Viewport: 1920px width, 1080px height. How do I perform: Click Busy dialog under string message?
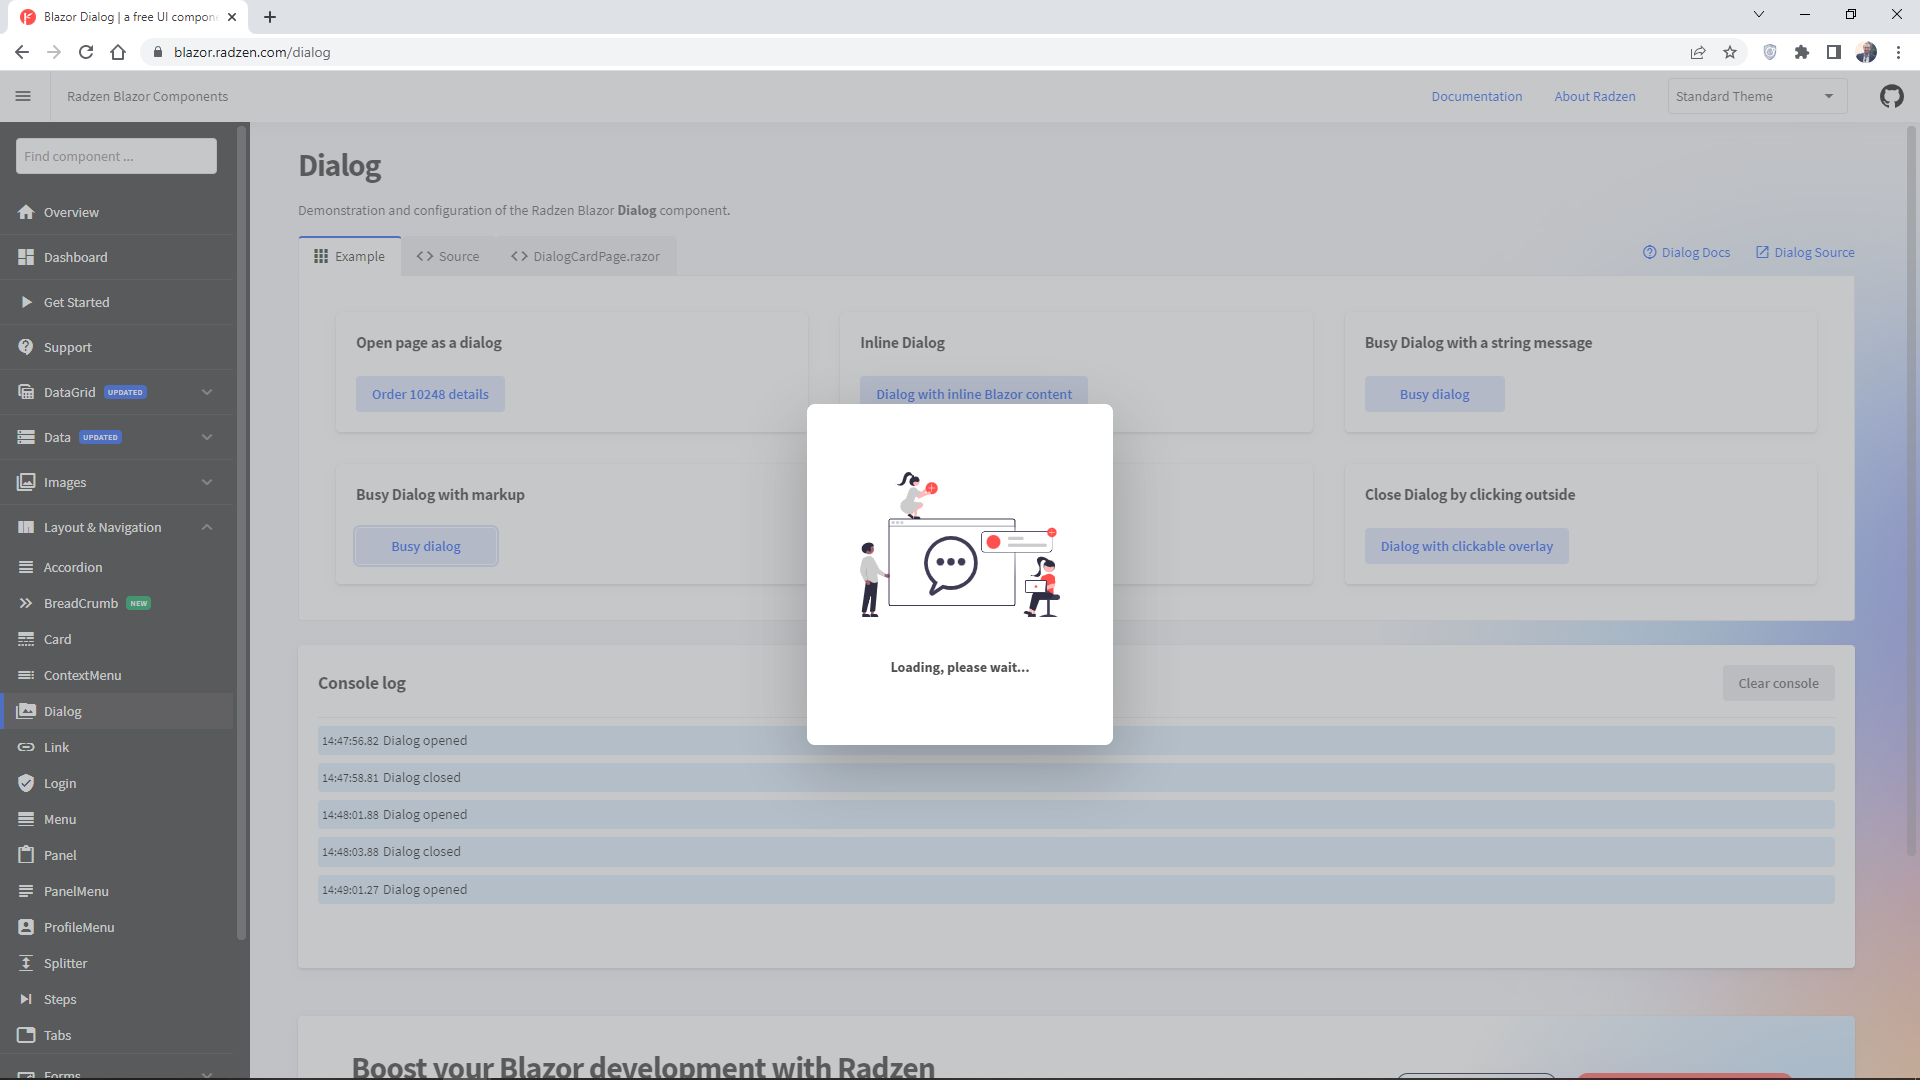1434,394
